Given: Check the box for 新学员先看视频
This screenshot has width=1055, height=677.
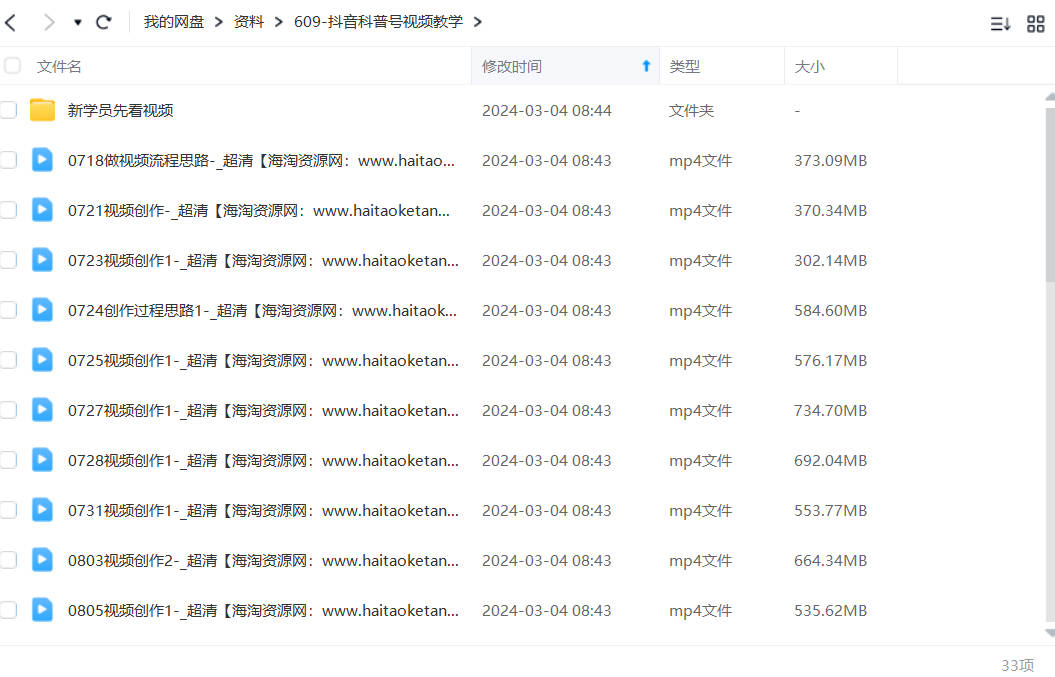Looking at the screenshot, I should (8, 110).
